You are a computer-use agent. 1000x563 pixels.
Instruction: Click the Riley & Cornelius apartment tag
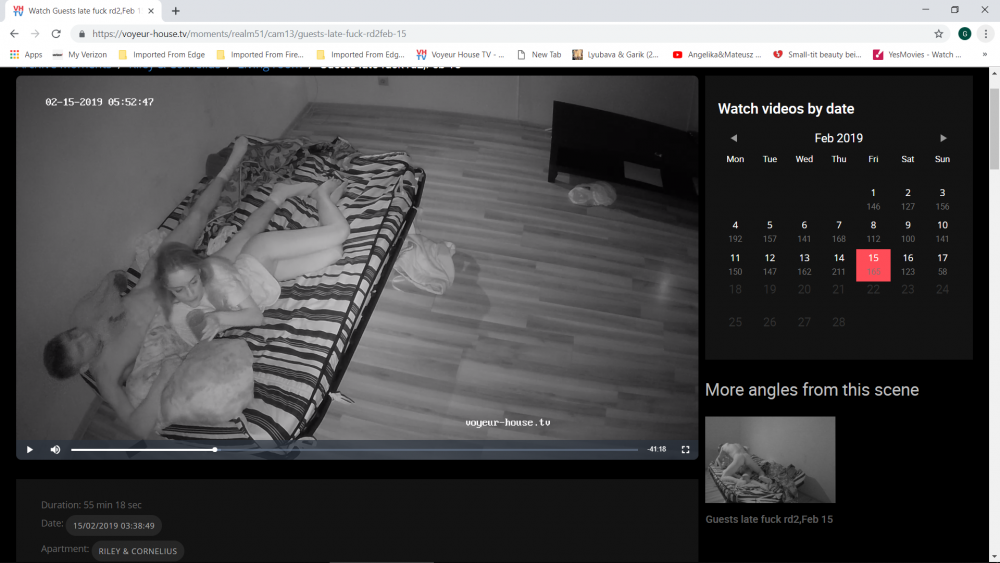pyautogui.click(x=138, y=551)
